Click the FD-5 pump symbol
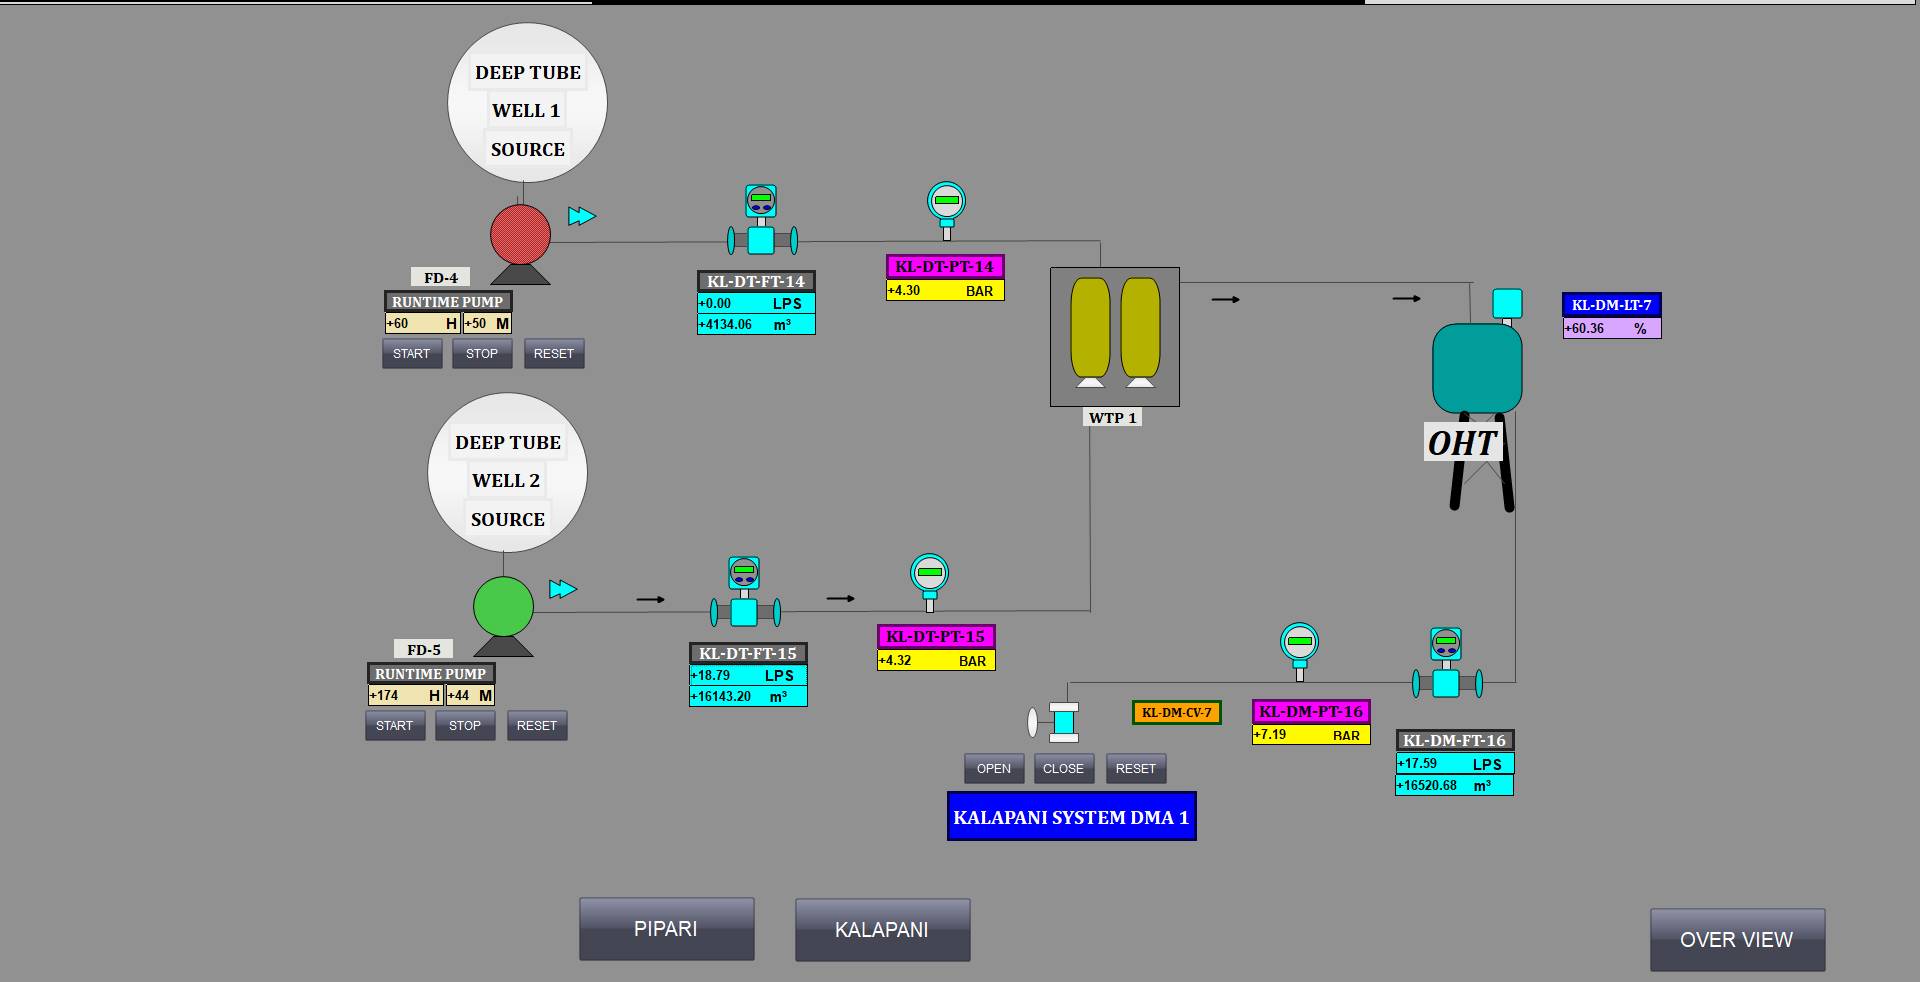Screen dimensions: 1920x982 click(503, 607)
